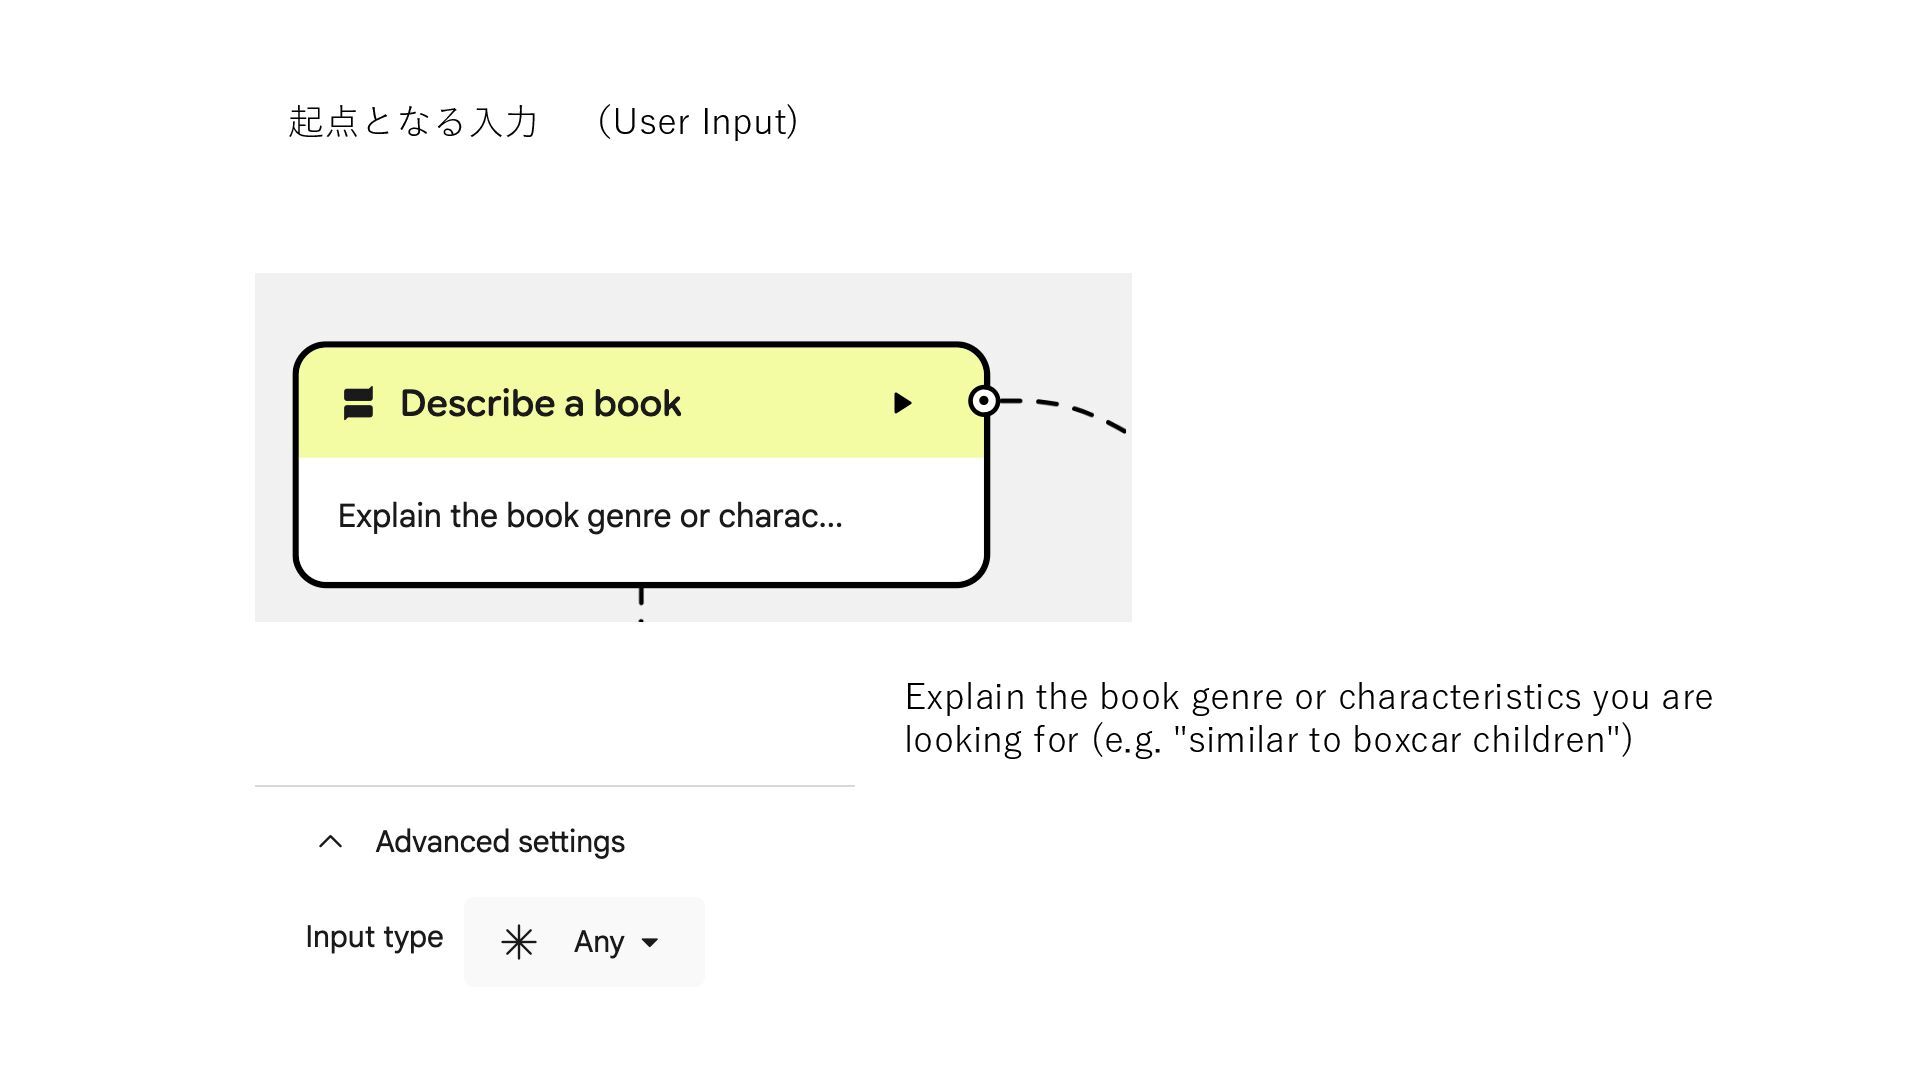This screenshot has height=1080, width=1920.
Task: Click the "(User Input)" text in the heading
Action: click(698, 122)
